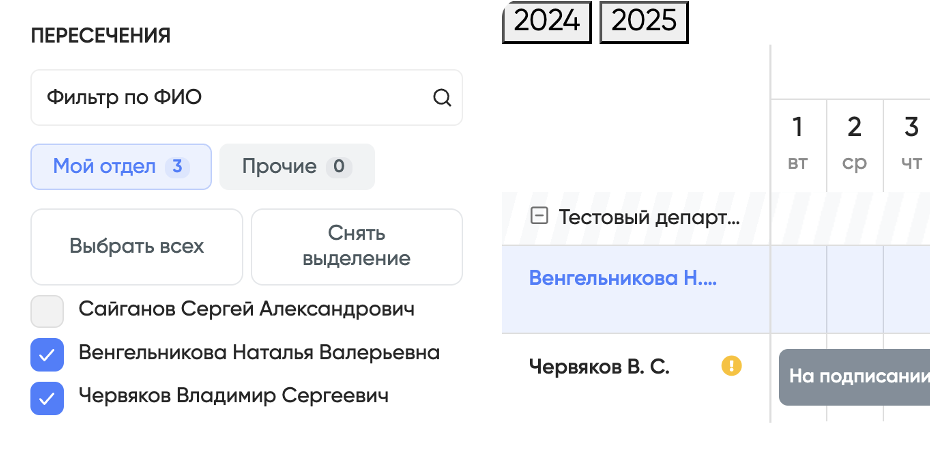This screenshot has width=930, height=458.
Task: Click the На подписании status bar
Action: pyautogui.click(x=853, y=377)
